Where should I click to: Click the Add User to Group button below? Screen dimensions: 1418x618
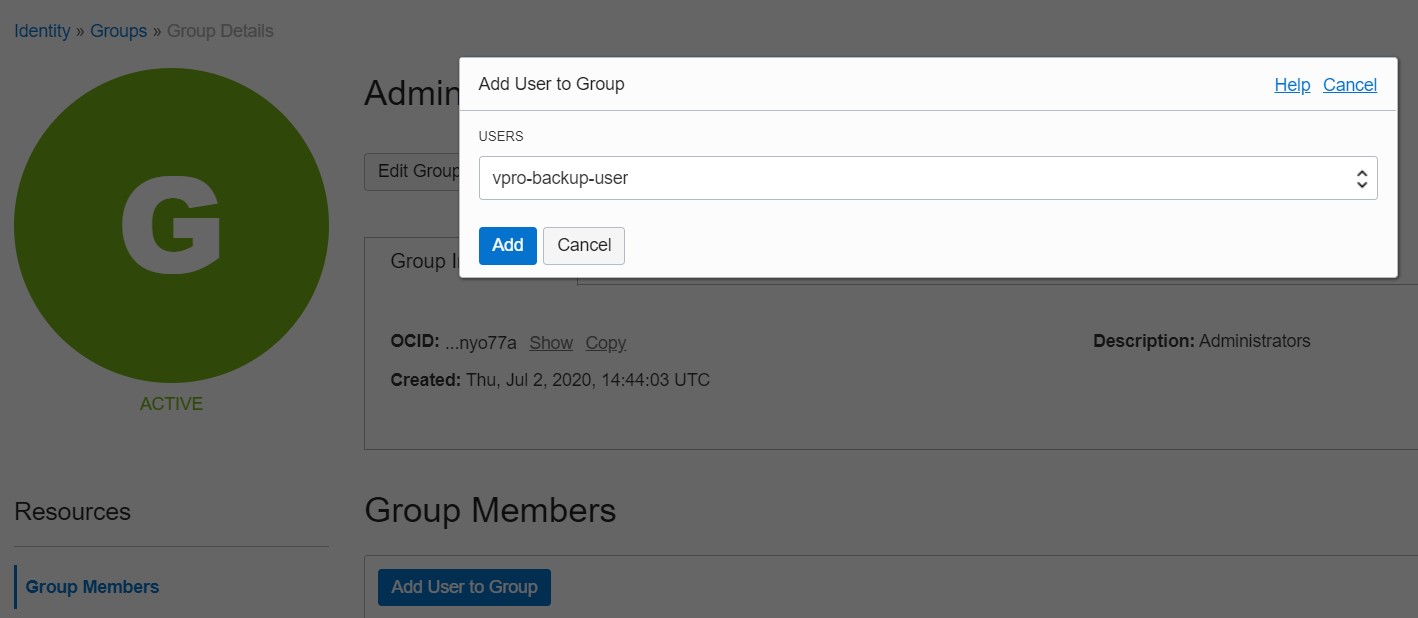464,587
